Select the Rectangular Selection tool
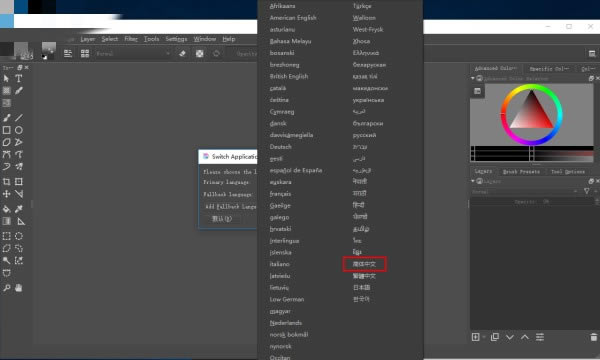The image size is (600, 360). pyautogui.click(x=7, y=236)
